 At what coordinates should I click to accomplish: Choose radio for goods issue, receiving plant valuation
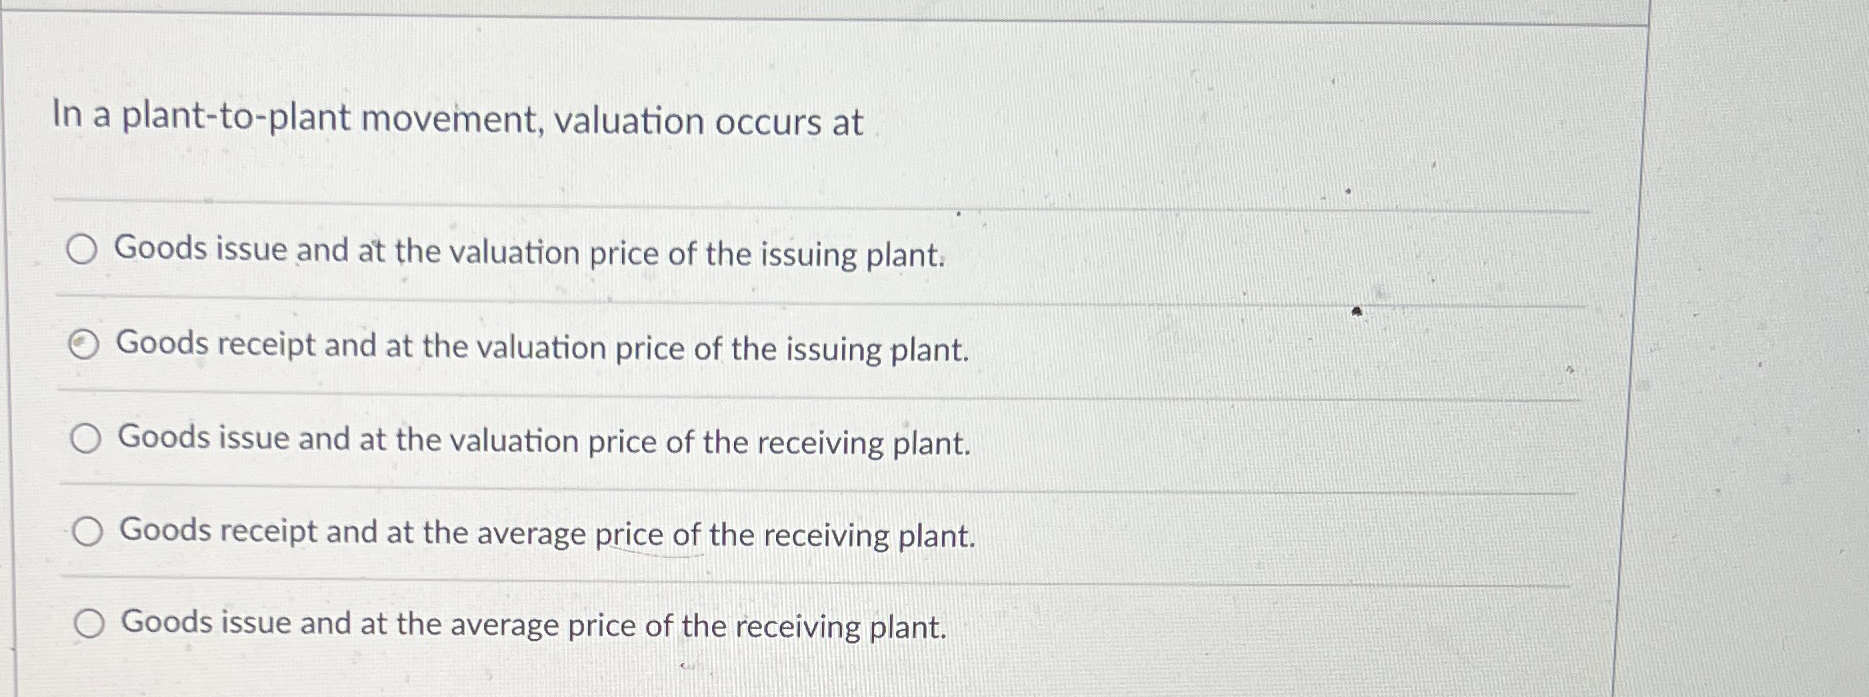click(86, 439)
